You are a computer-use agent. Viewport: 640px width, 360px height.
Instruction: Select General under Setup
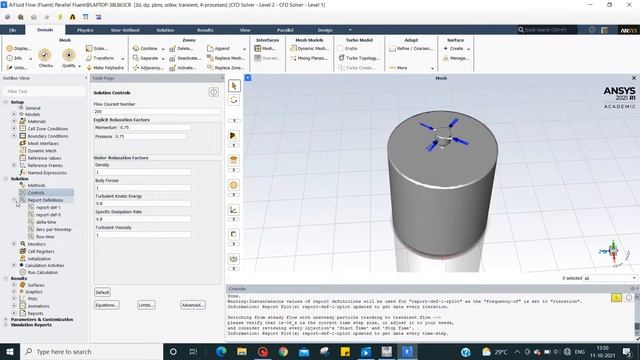click(33, 108)
